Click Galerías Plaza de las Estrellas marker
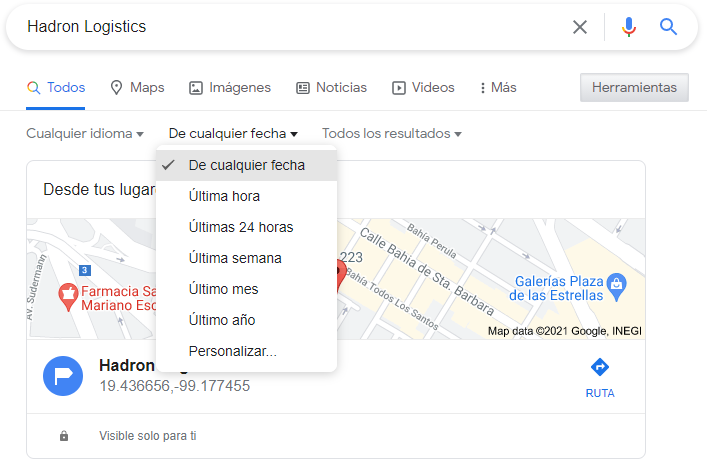The image size is (707, 470). (616, 287)
